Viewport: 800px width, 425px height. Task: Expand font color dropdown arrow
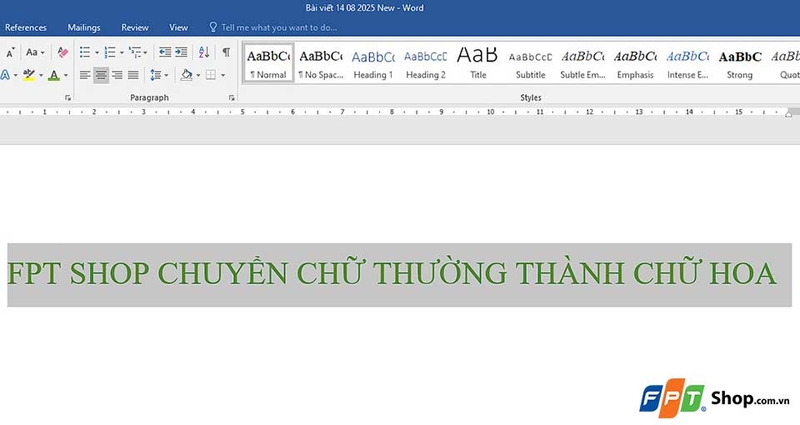[x=65, y=76]
